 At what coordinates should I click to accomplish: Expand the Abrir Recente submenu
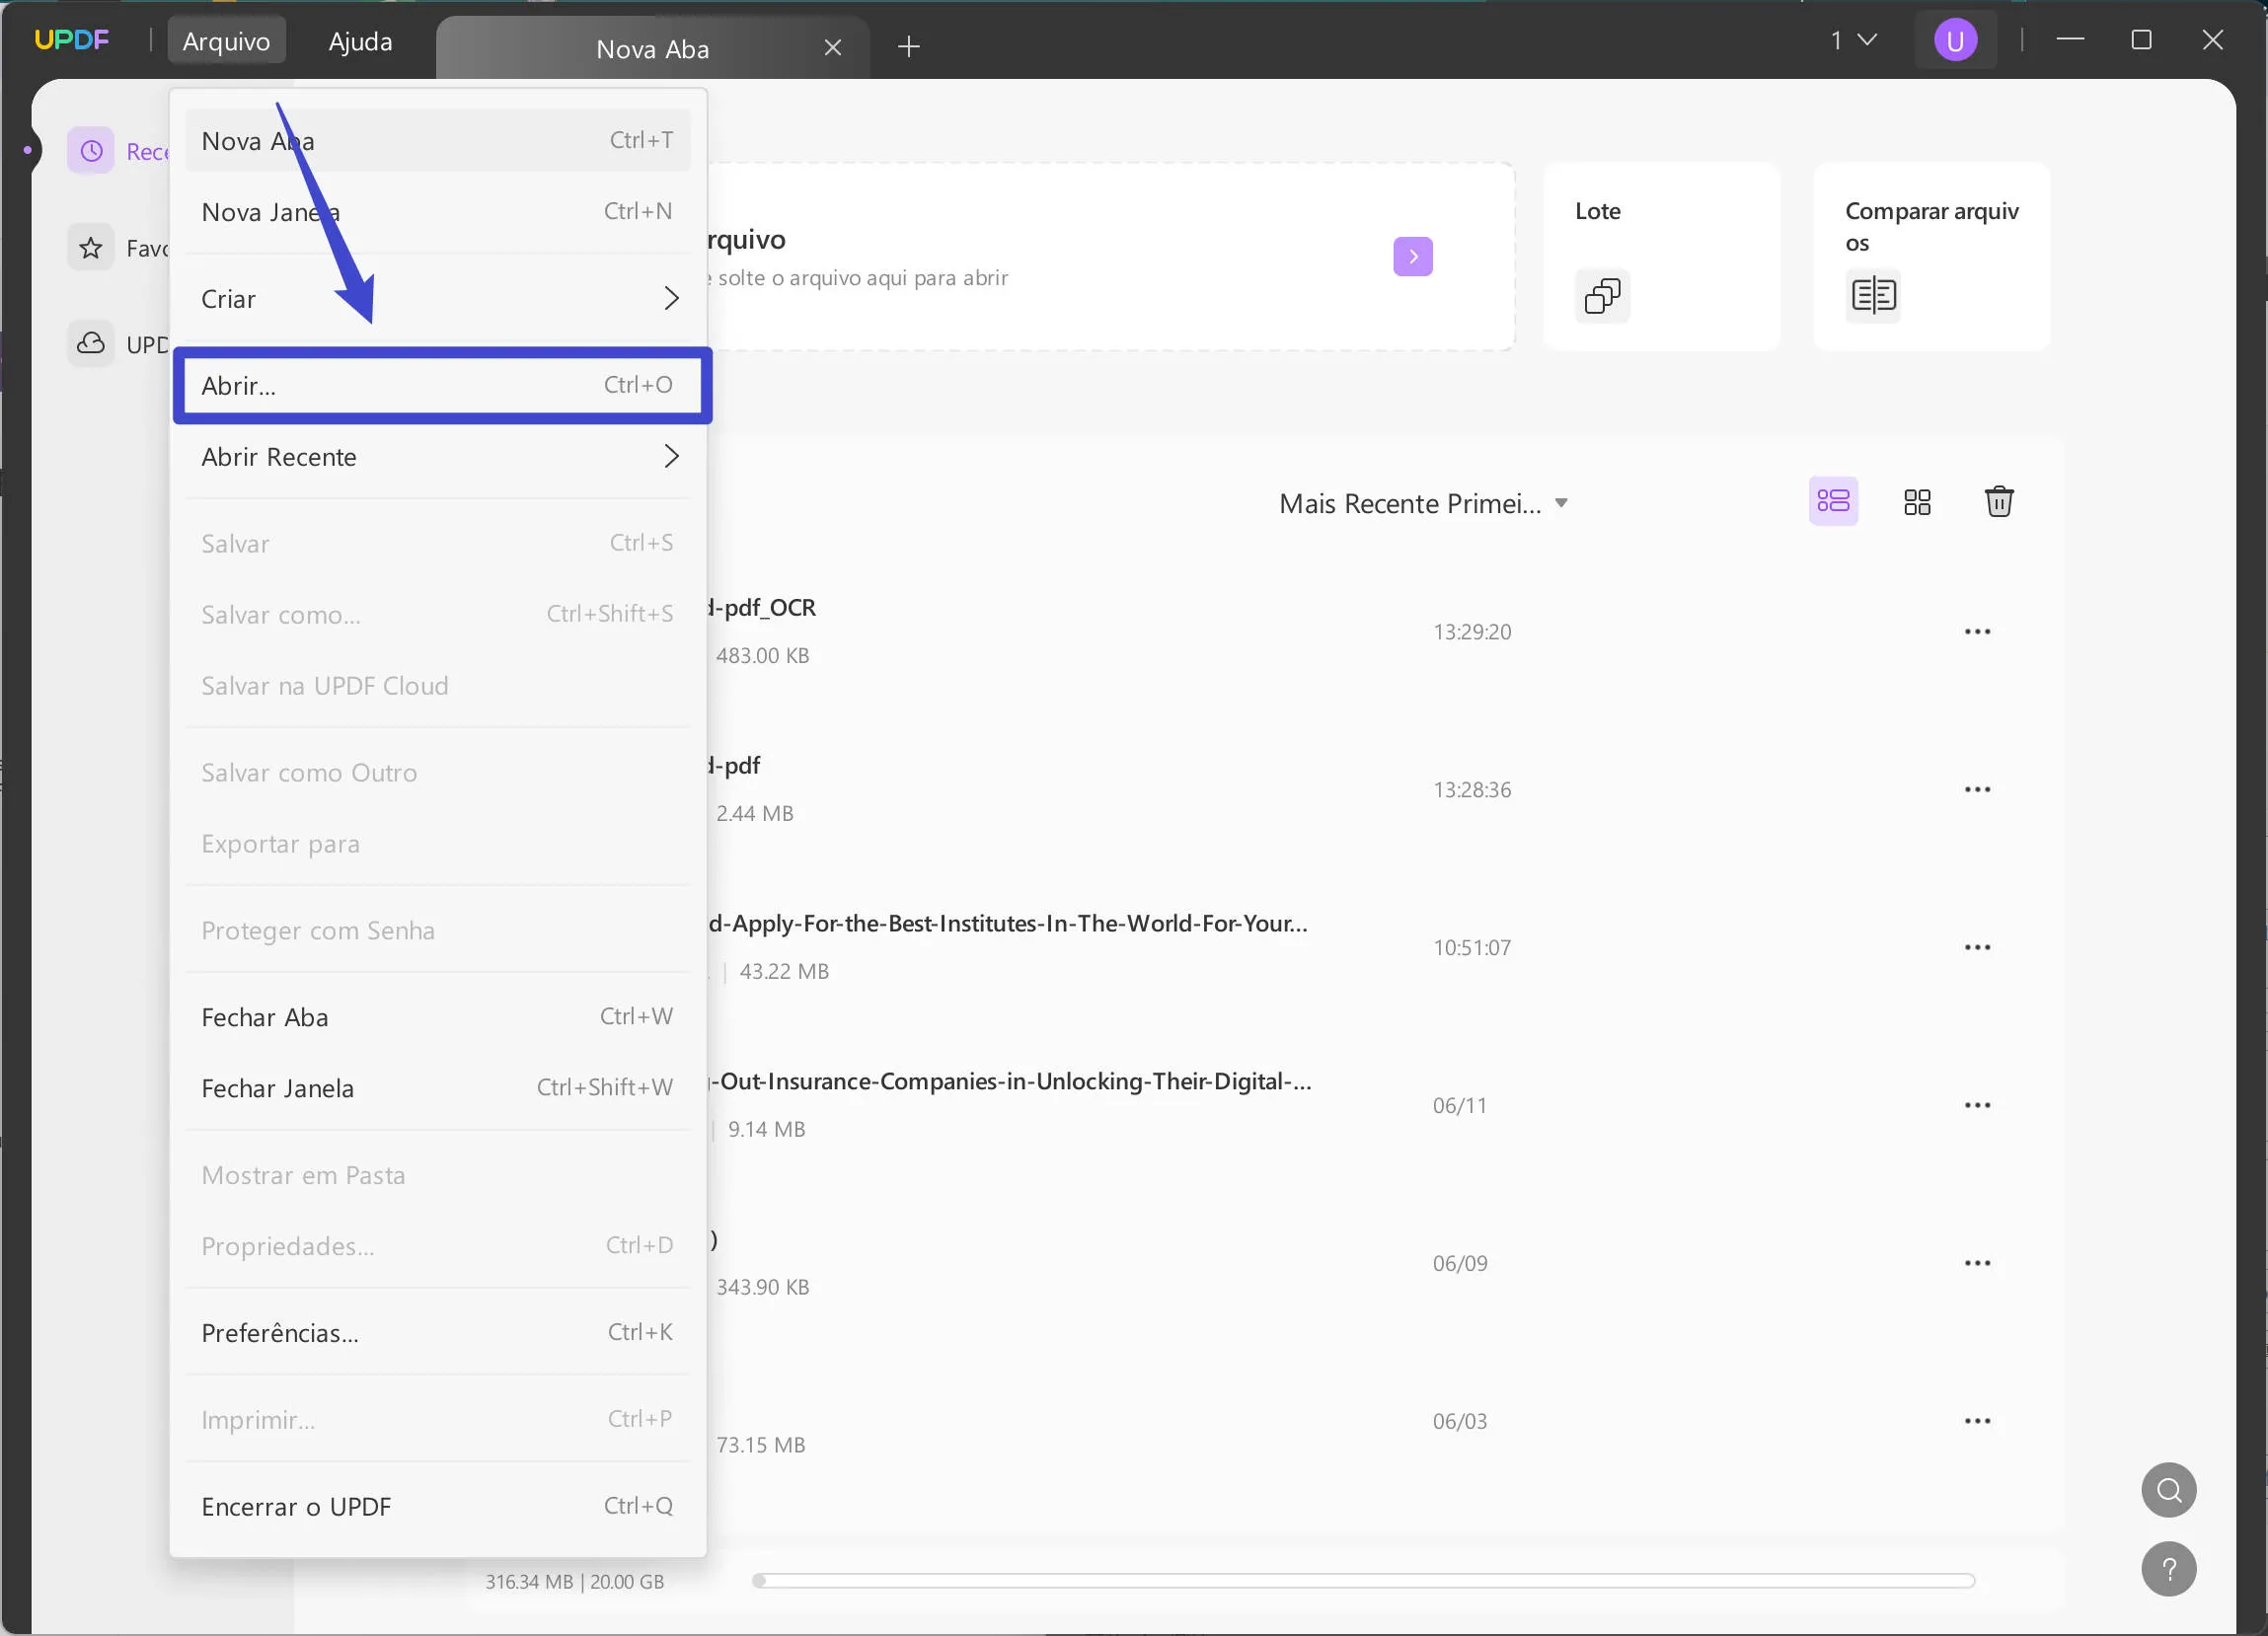[x=440, y=456]
